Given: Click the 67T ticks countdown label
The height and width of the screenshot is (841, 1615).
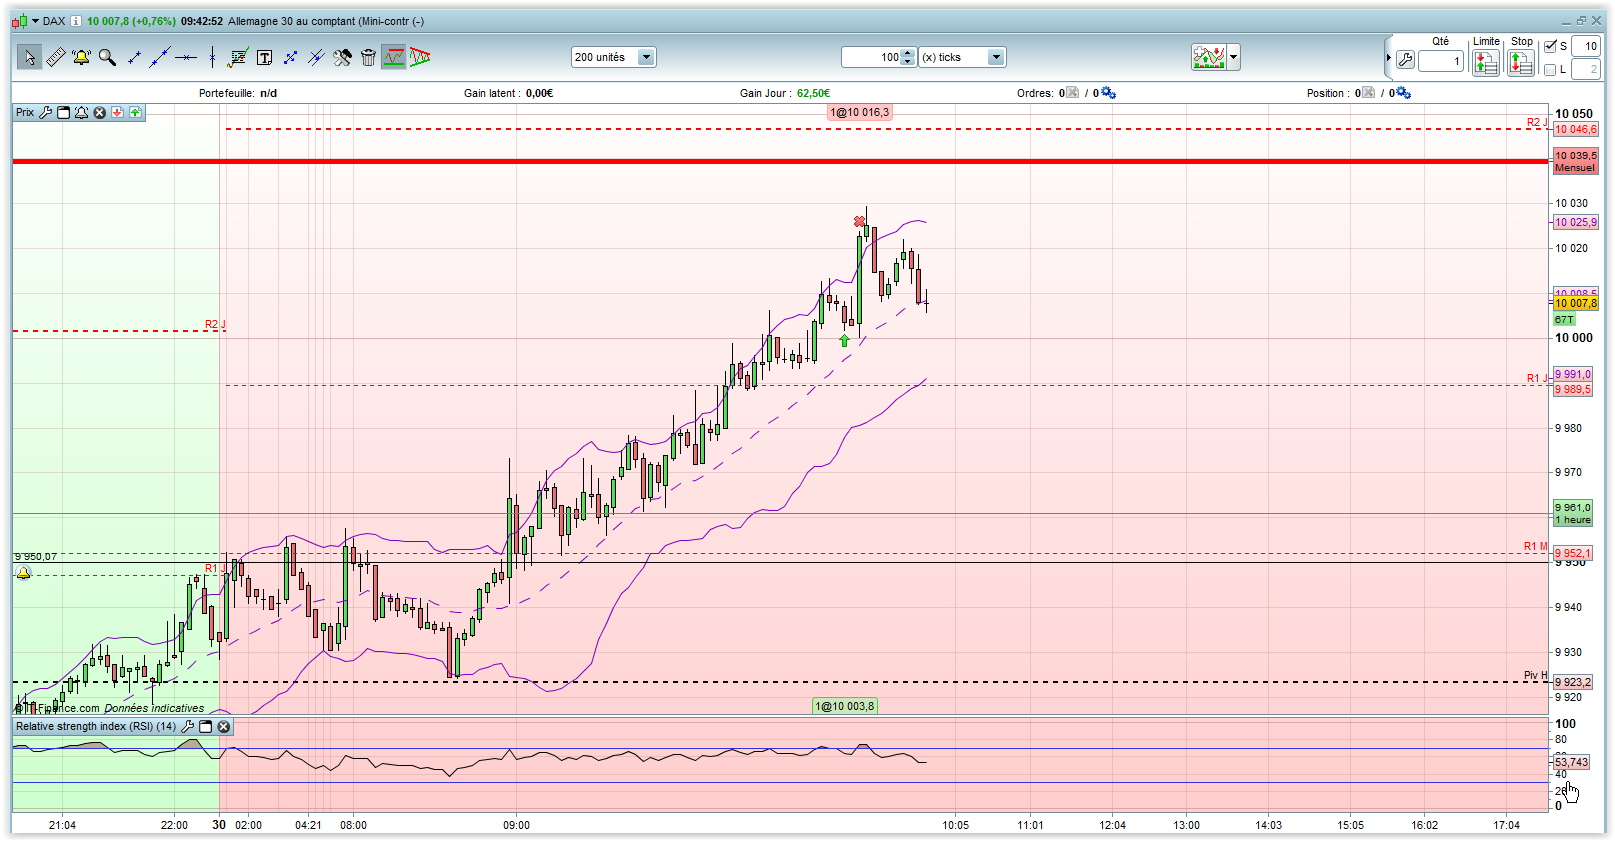Looking at the screenshot, I should tap(1564, 320).
